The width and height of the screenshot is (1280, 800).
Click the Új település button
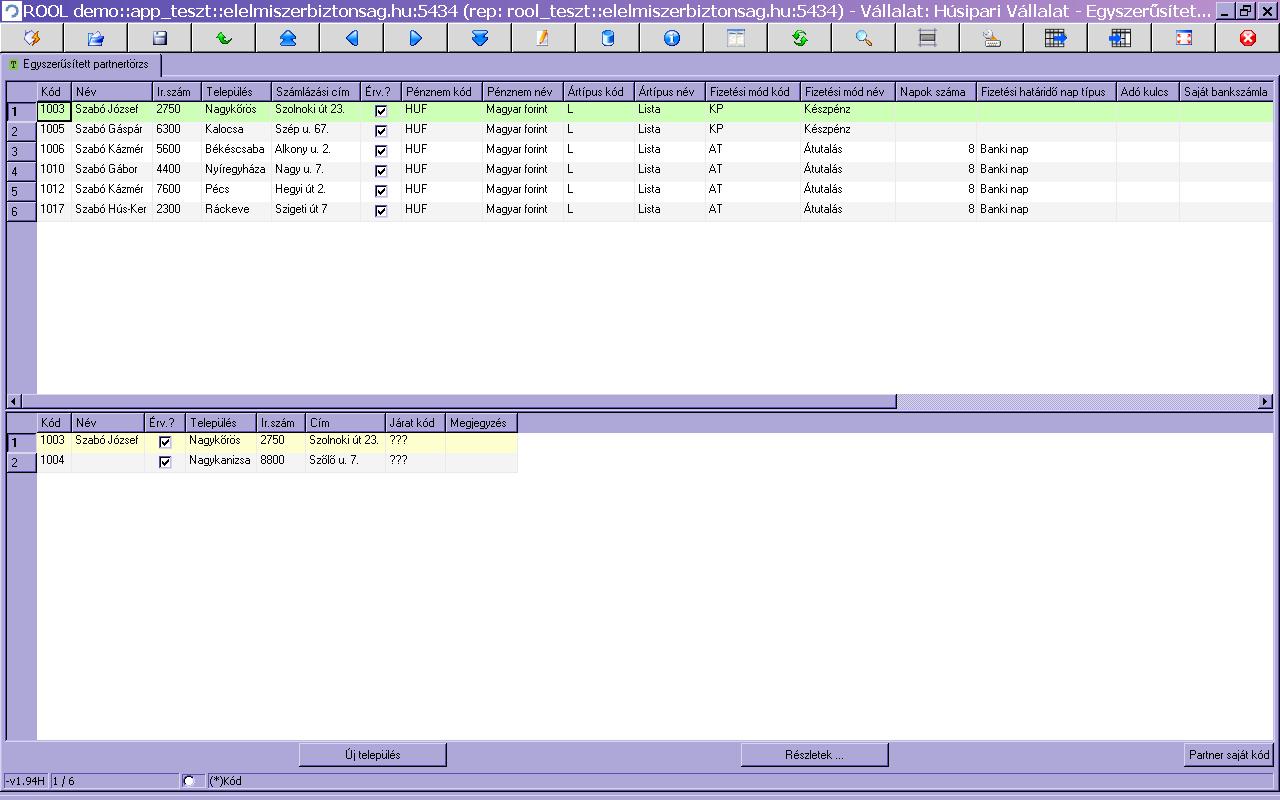(x=373, y=754)
